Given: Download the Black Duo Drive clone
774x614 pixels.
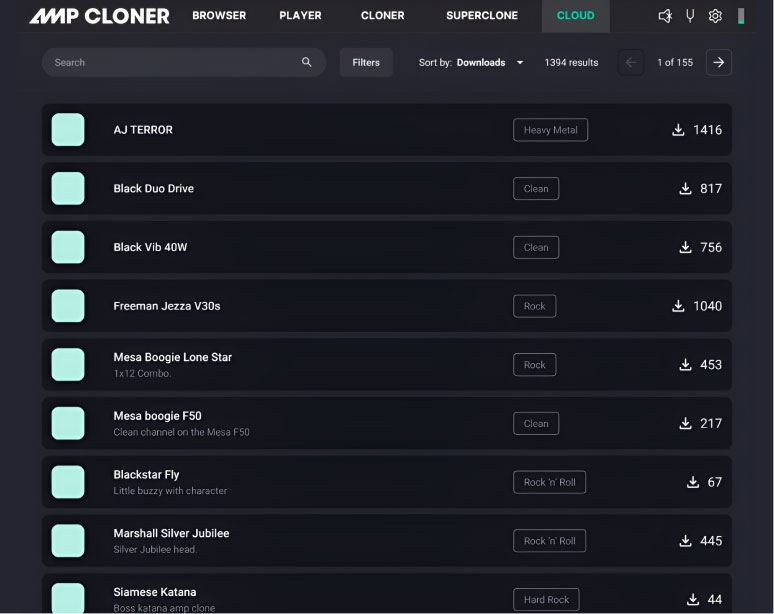Looking at the screenshot, I should (685, 189).
